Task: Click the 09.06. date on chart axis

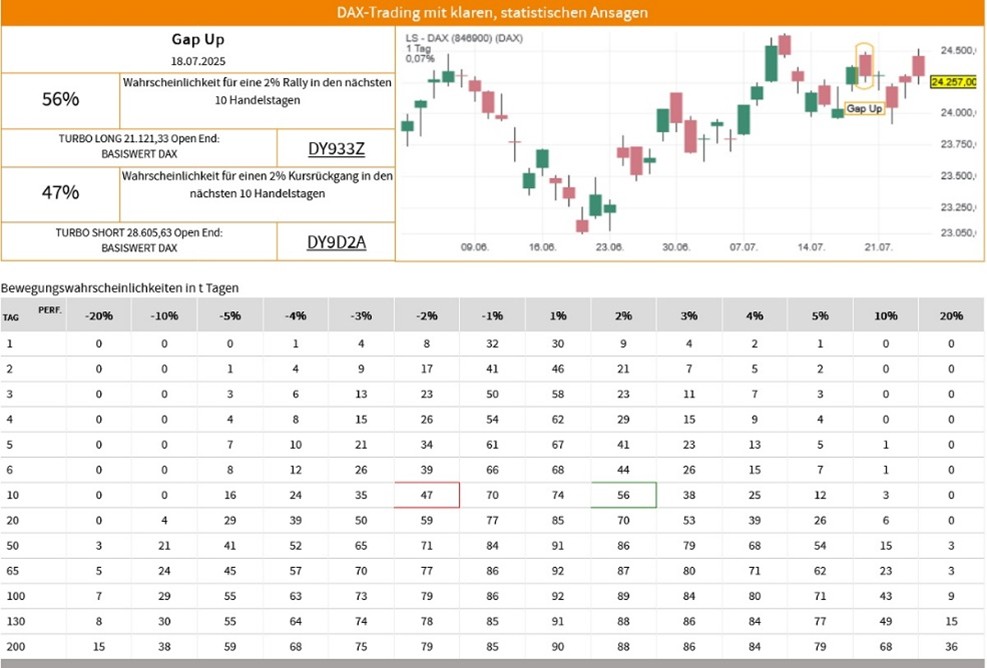Action: pyautogui.click(x=475, y=247)
